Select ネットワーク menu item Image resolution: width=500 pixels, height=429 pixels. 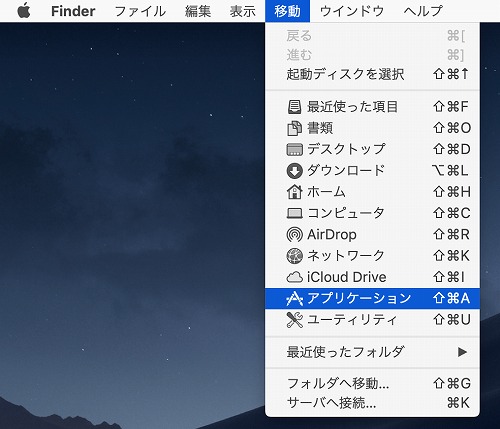click(x=372, y=256)
